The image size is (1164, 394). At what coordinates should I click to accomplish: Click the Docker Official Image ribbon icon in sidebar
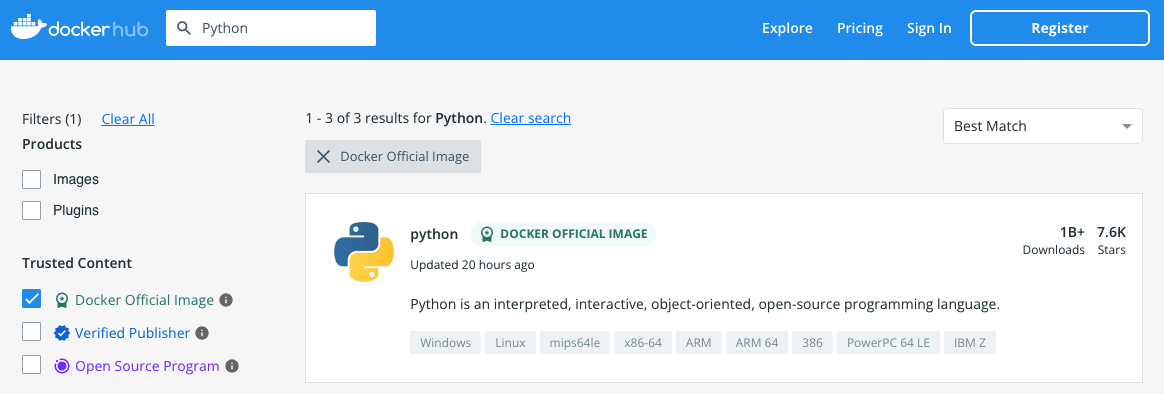[x=62, y=301]
